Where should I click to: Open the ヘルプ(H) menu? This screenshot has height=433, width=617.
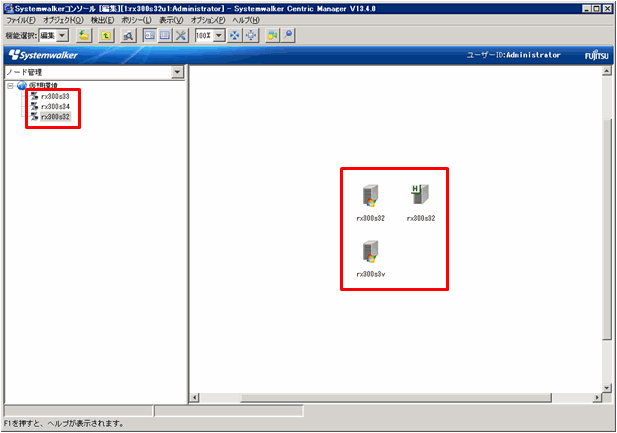point(246,20)
